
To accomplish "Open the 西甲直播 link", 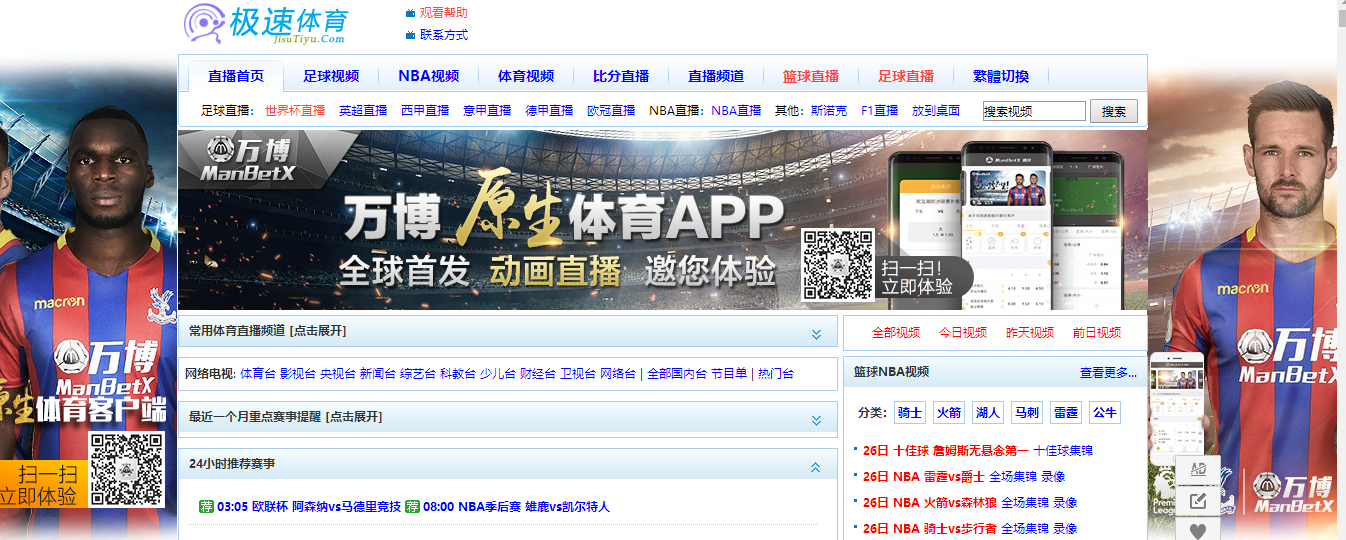I will 425,111.
